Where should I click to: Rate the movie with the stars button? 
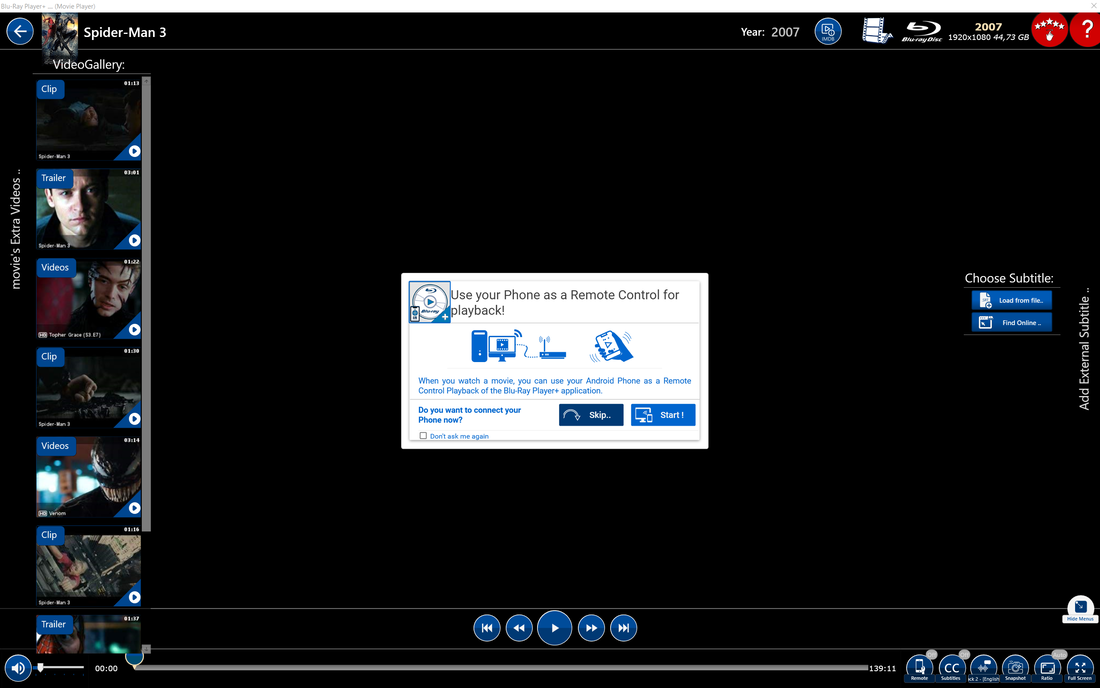1049,30
